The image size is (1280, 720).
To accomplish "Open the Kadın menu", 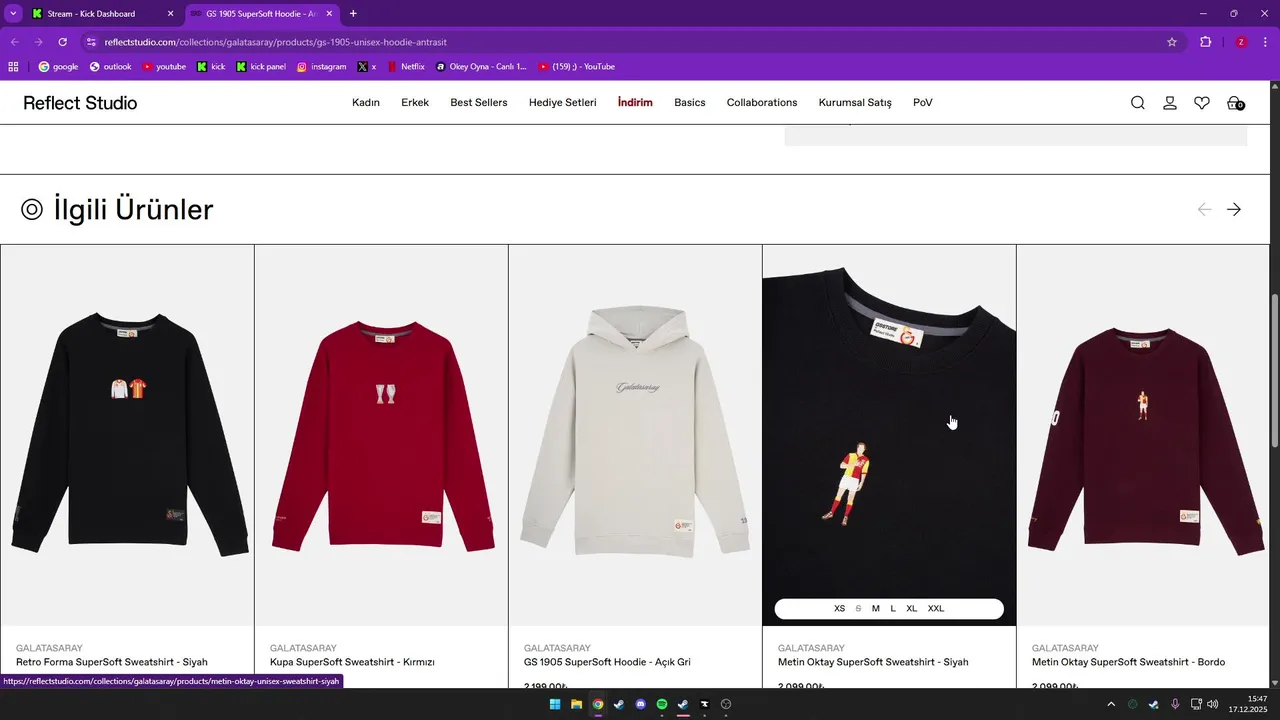I will (366, 103).
